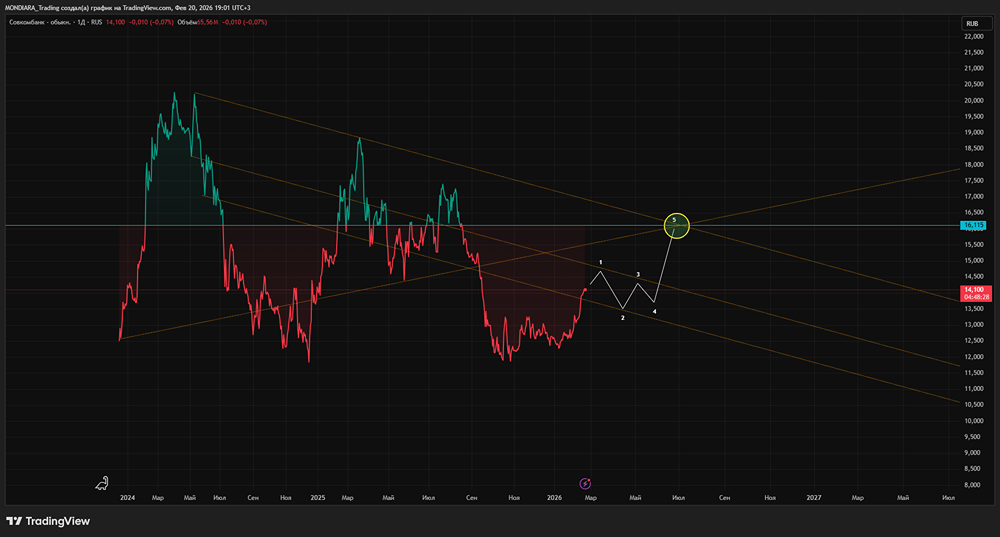This screenshot has width=1000, height=537.
Task: Click the 2024 label on time axis
Action: (127, 497)
